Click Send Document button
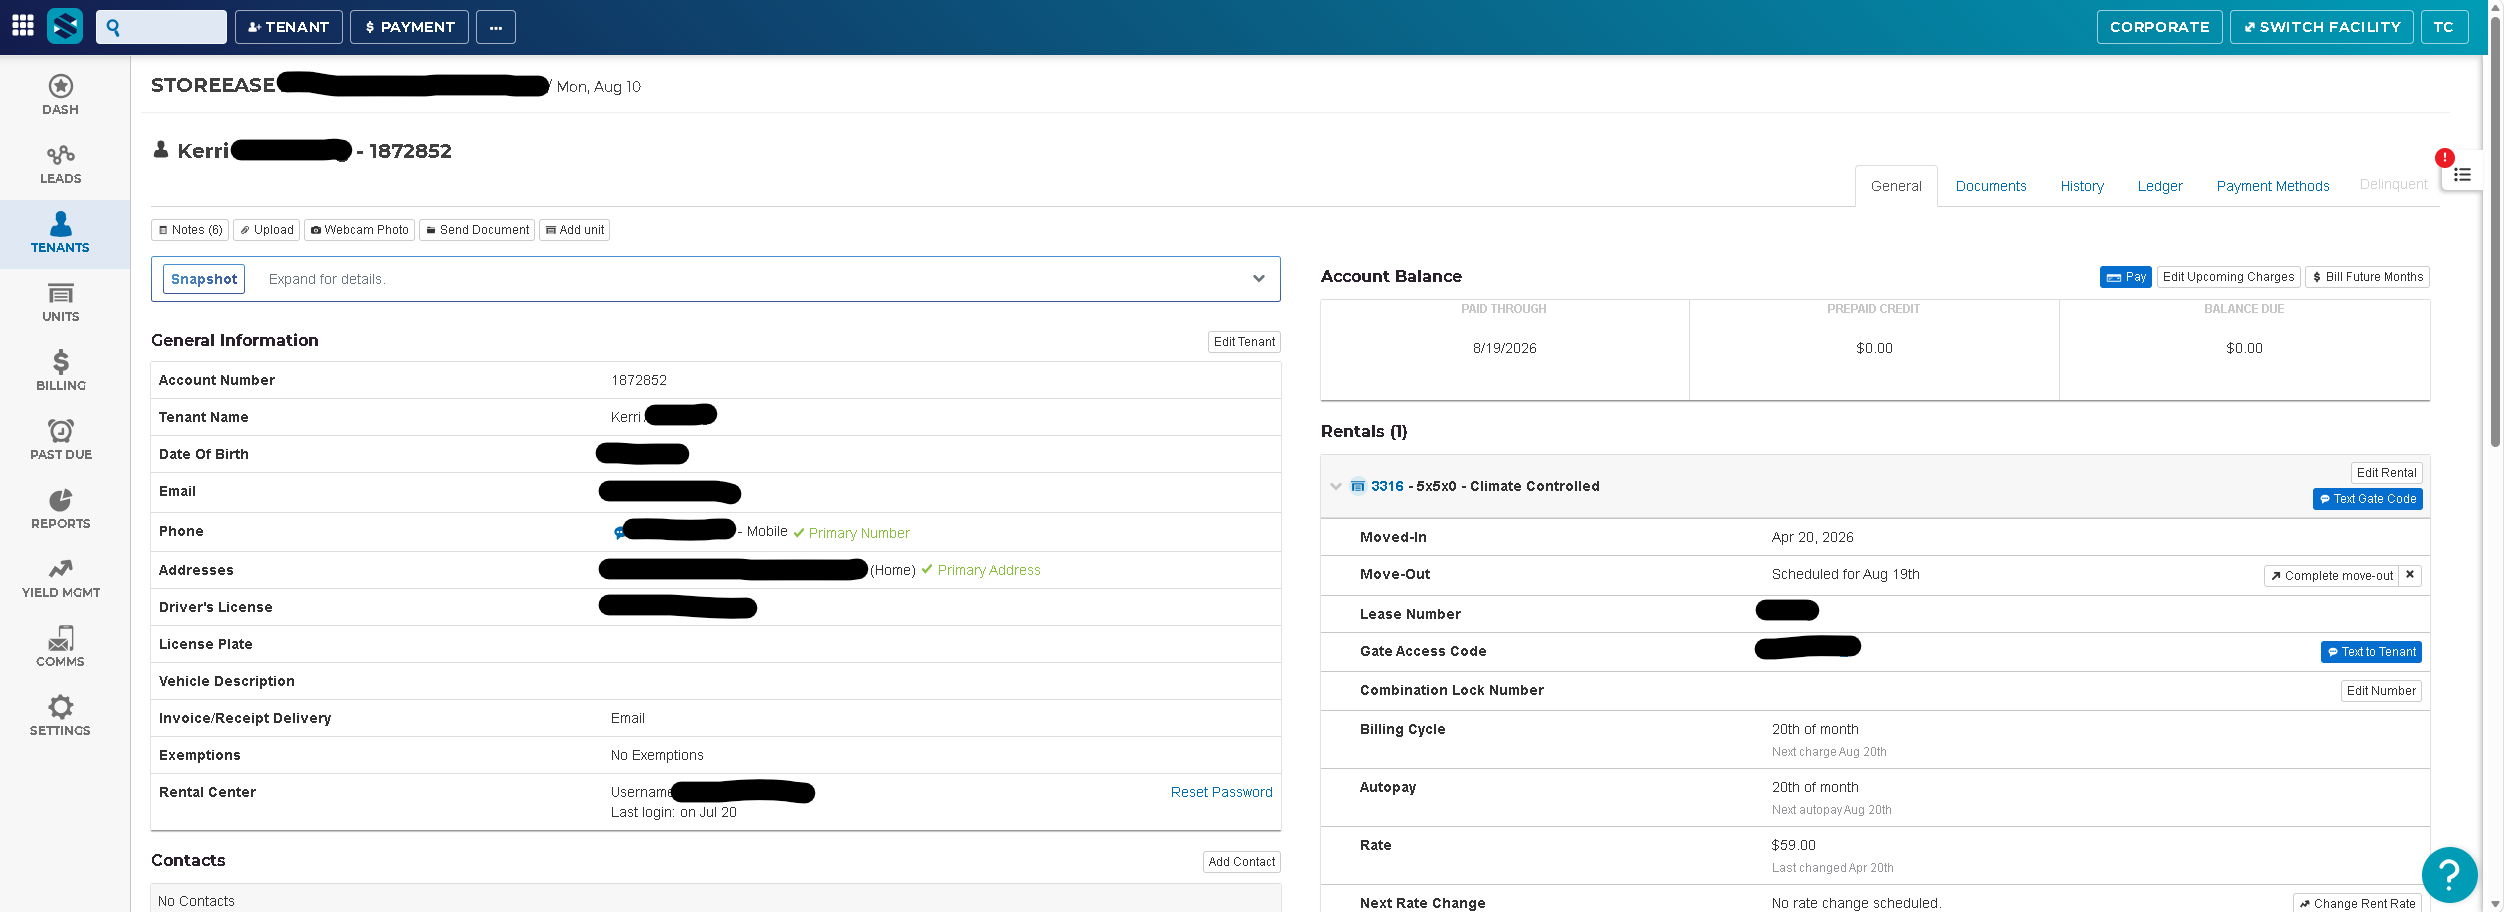This screenshot has height=912, width=2505. [477, 230]
